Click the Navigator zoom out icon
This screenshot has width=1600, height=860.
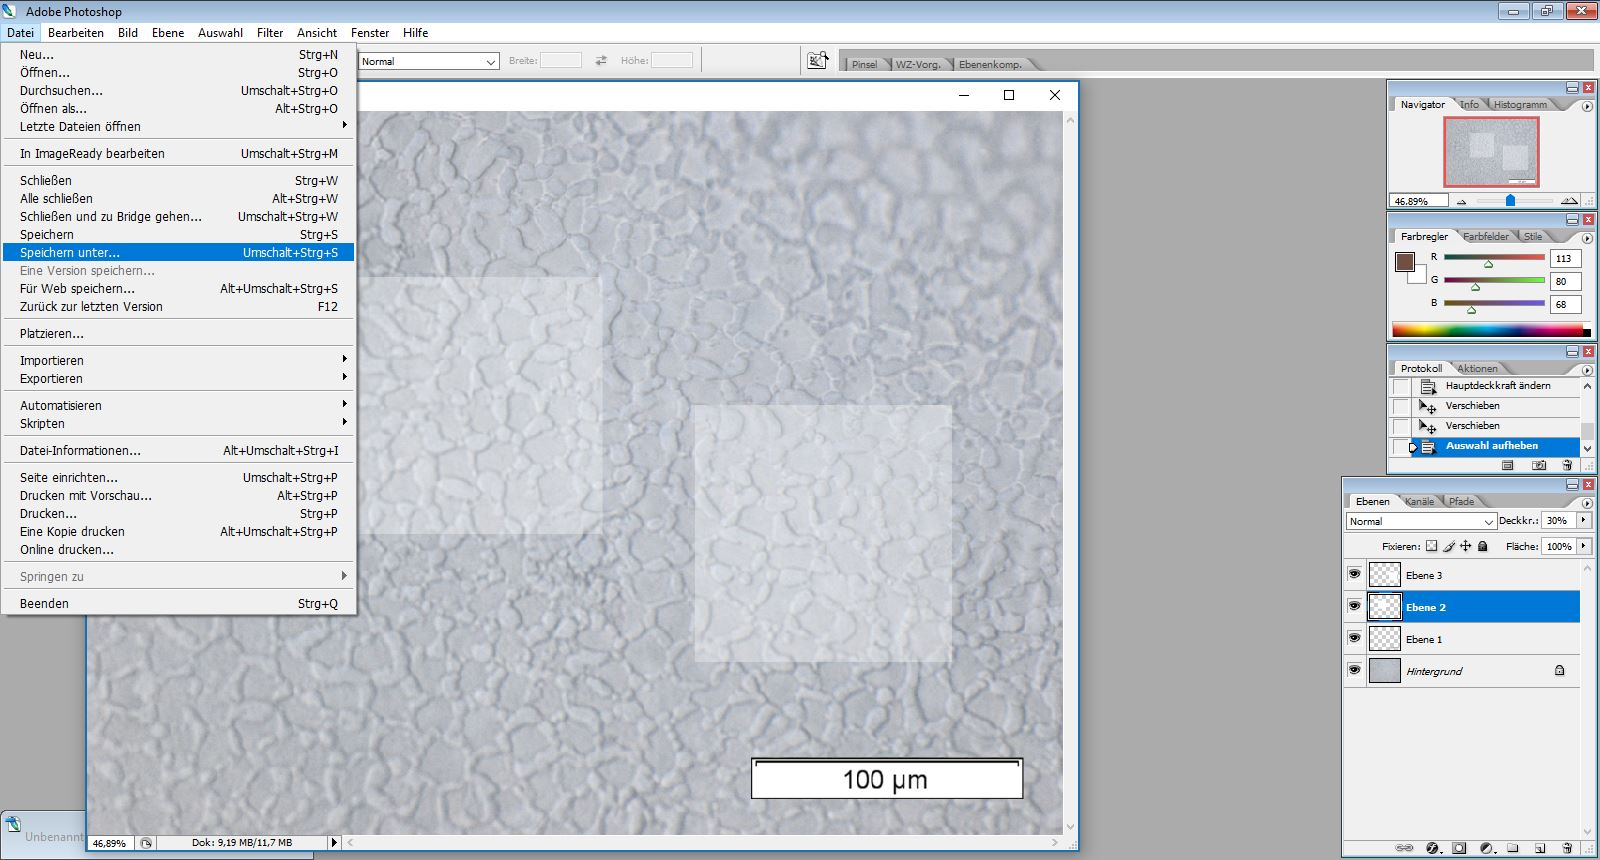[1461, 201]
